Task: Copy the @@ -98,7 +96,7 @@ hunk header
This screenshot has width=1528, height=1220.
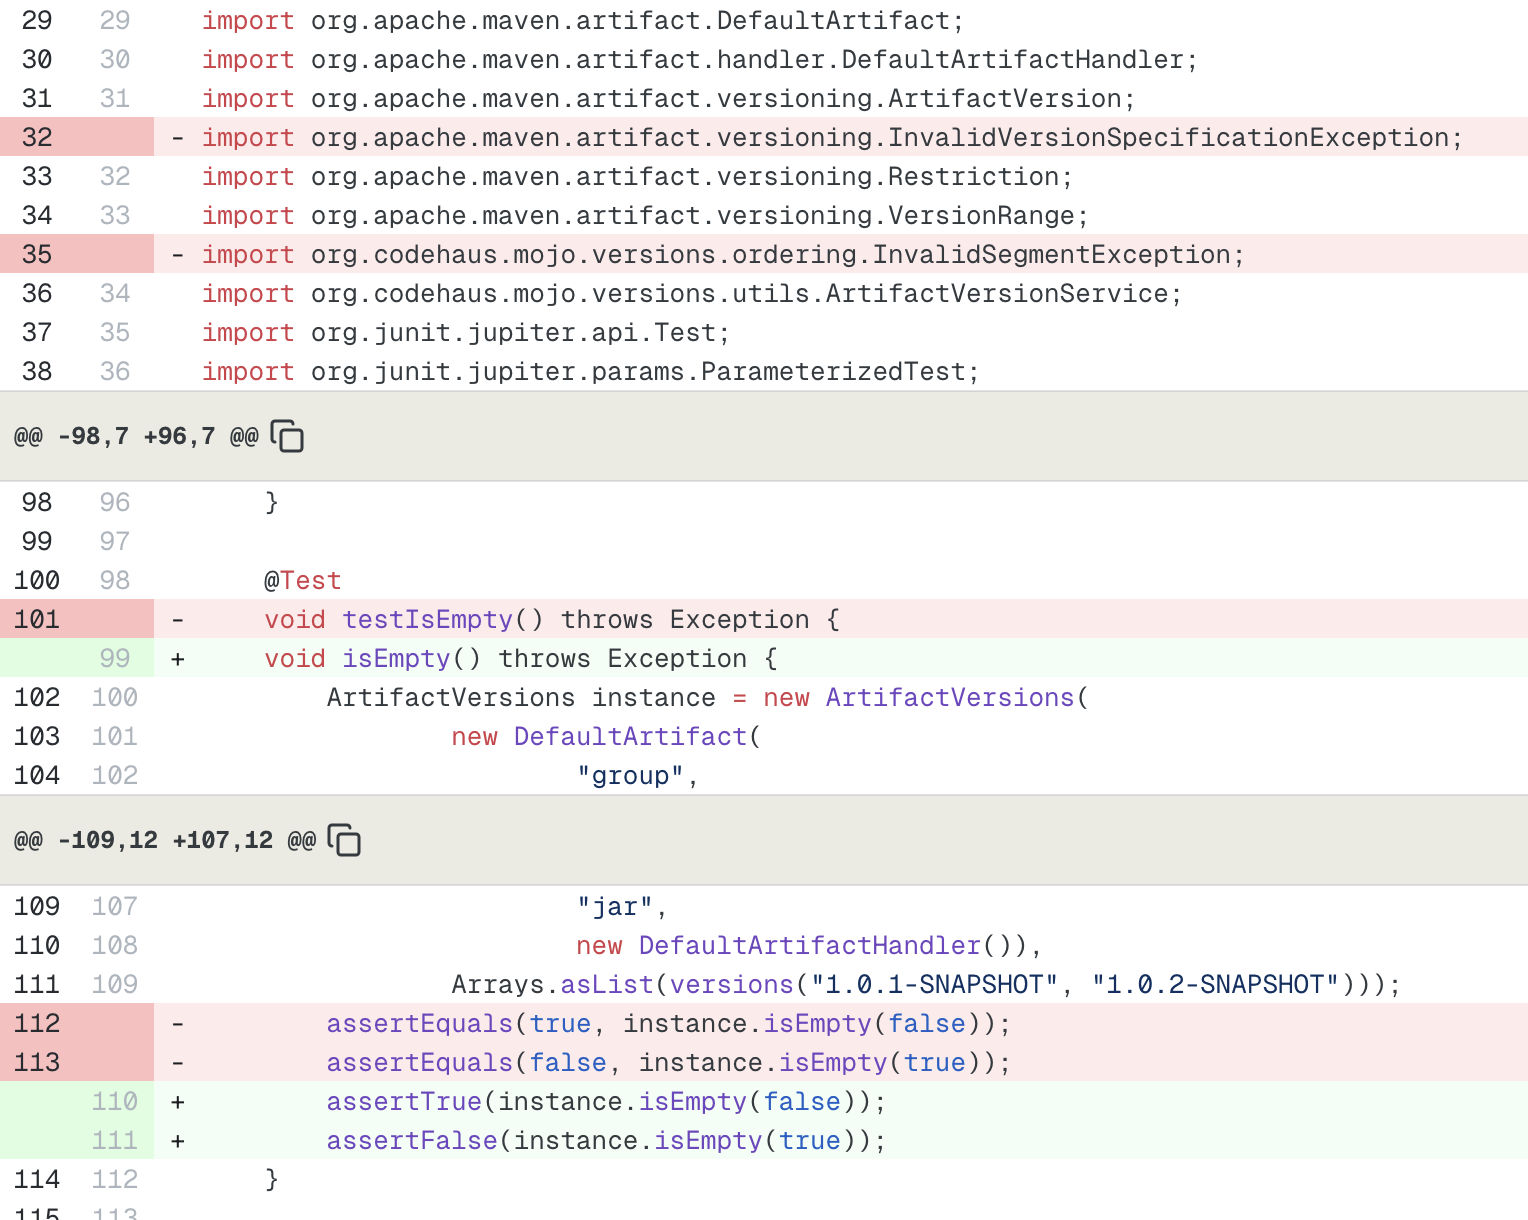Action: coord(288,437)
